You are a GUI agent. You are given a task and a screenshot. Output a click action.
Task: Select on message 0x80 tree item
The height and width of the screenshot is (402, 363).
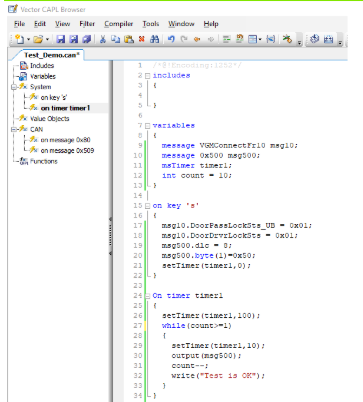[x=65, y=140]
